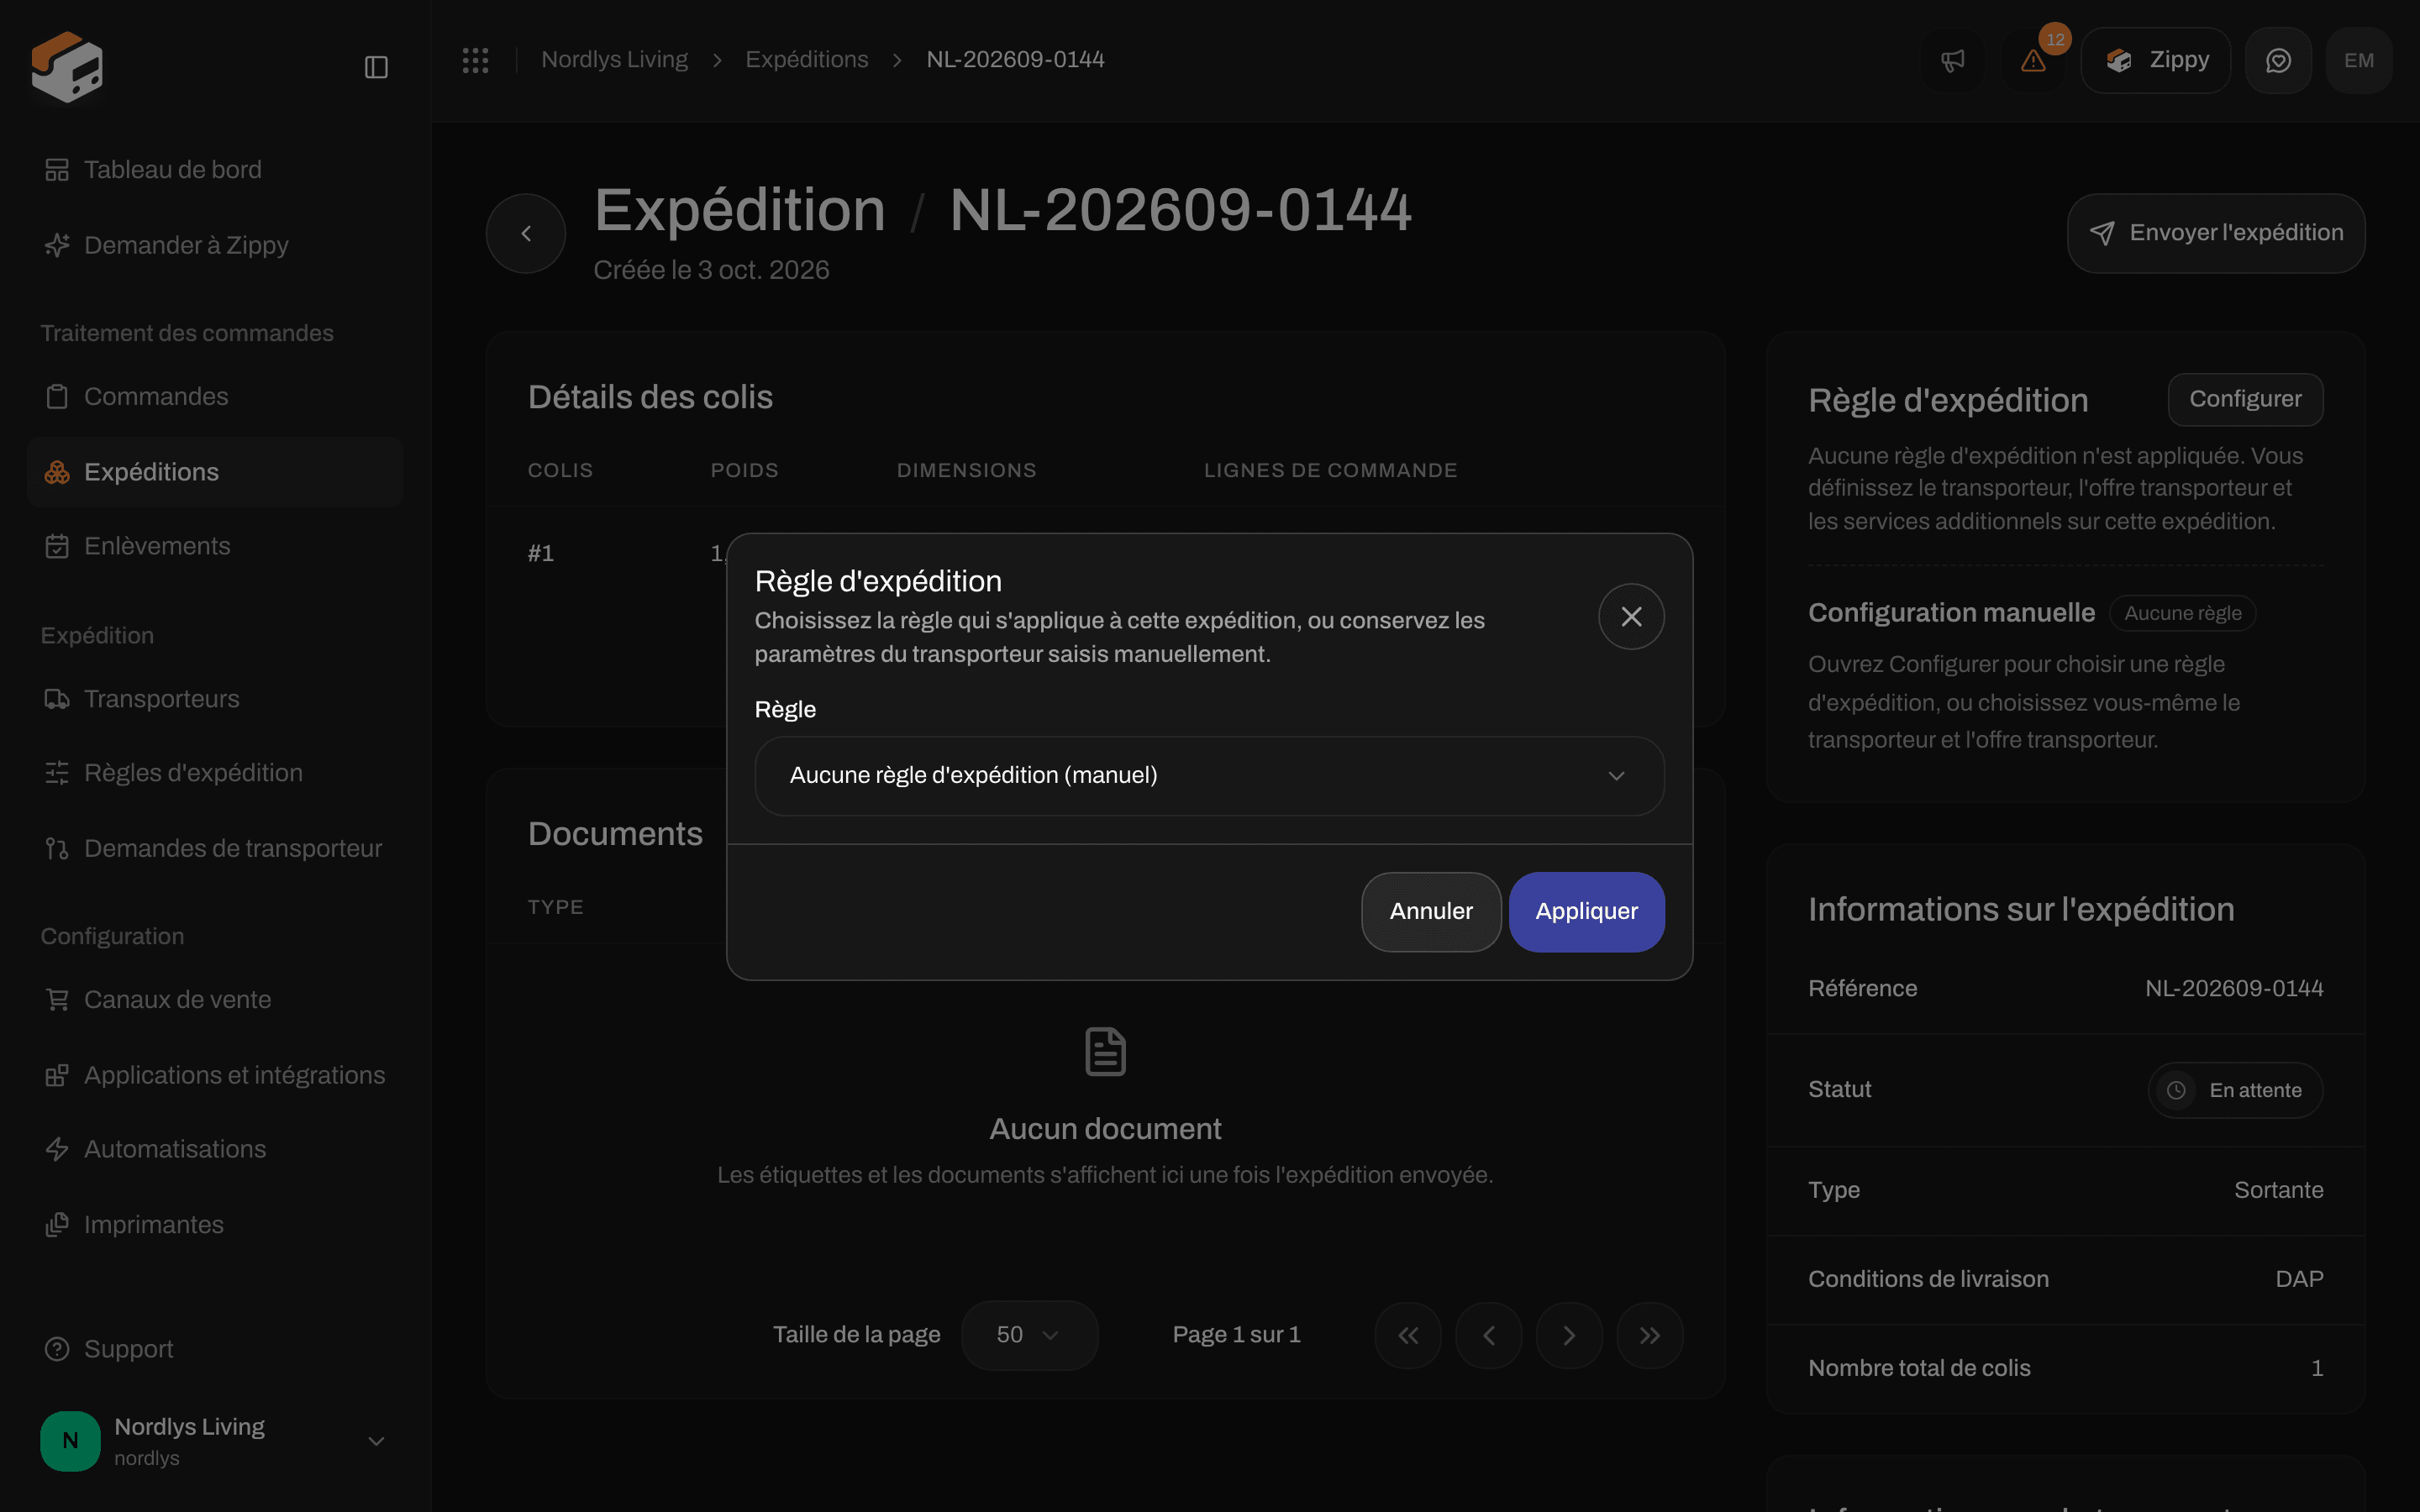Open the Règle dropdown selector
This screenshot has height=1512, width=2420.
(1209, 776)
